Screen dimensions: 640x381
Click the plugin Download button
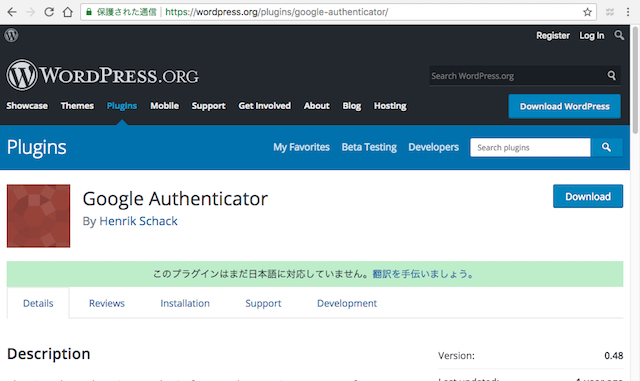[x=588, y=196]
